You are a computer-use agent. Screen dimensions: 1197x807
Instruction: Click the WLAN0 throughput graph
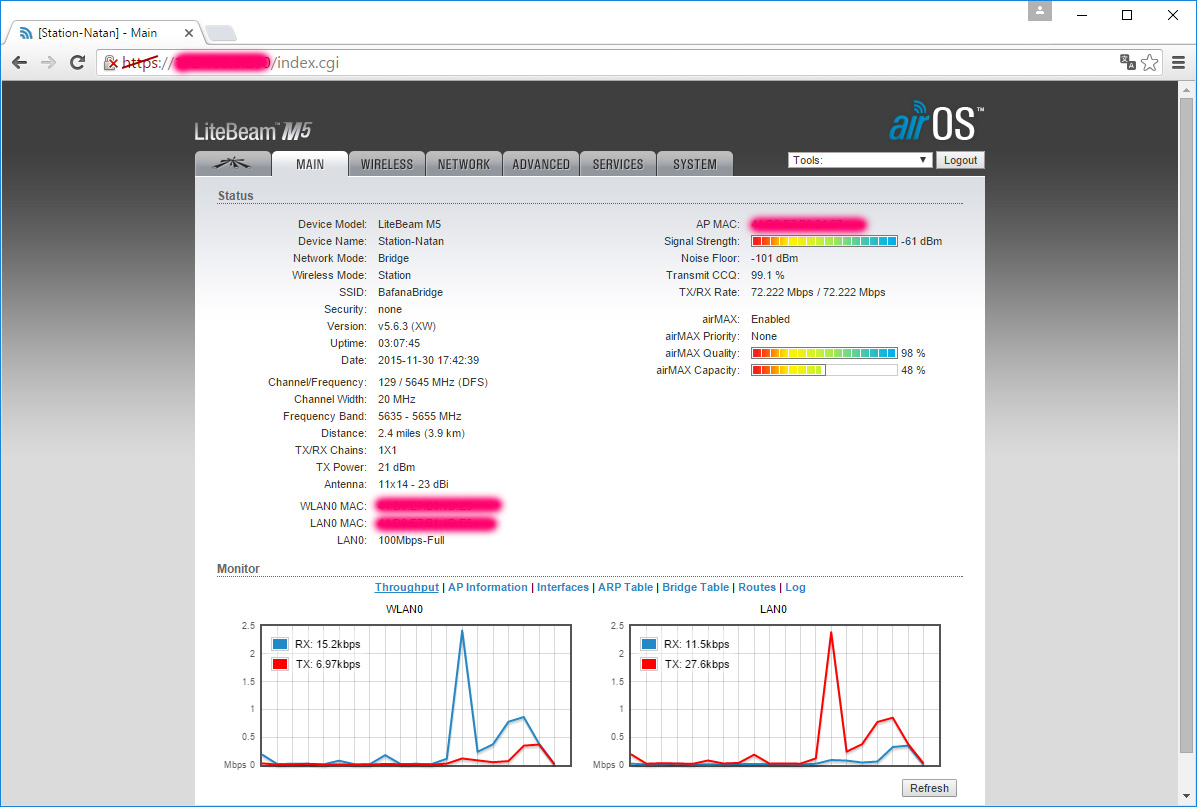[x=416, y=696]
